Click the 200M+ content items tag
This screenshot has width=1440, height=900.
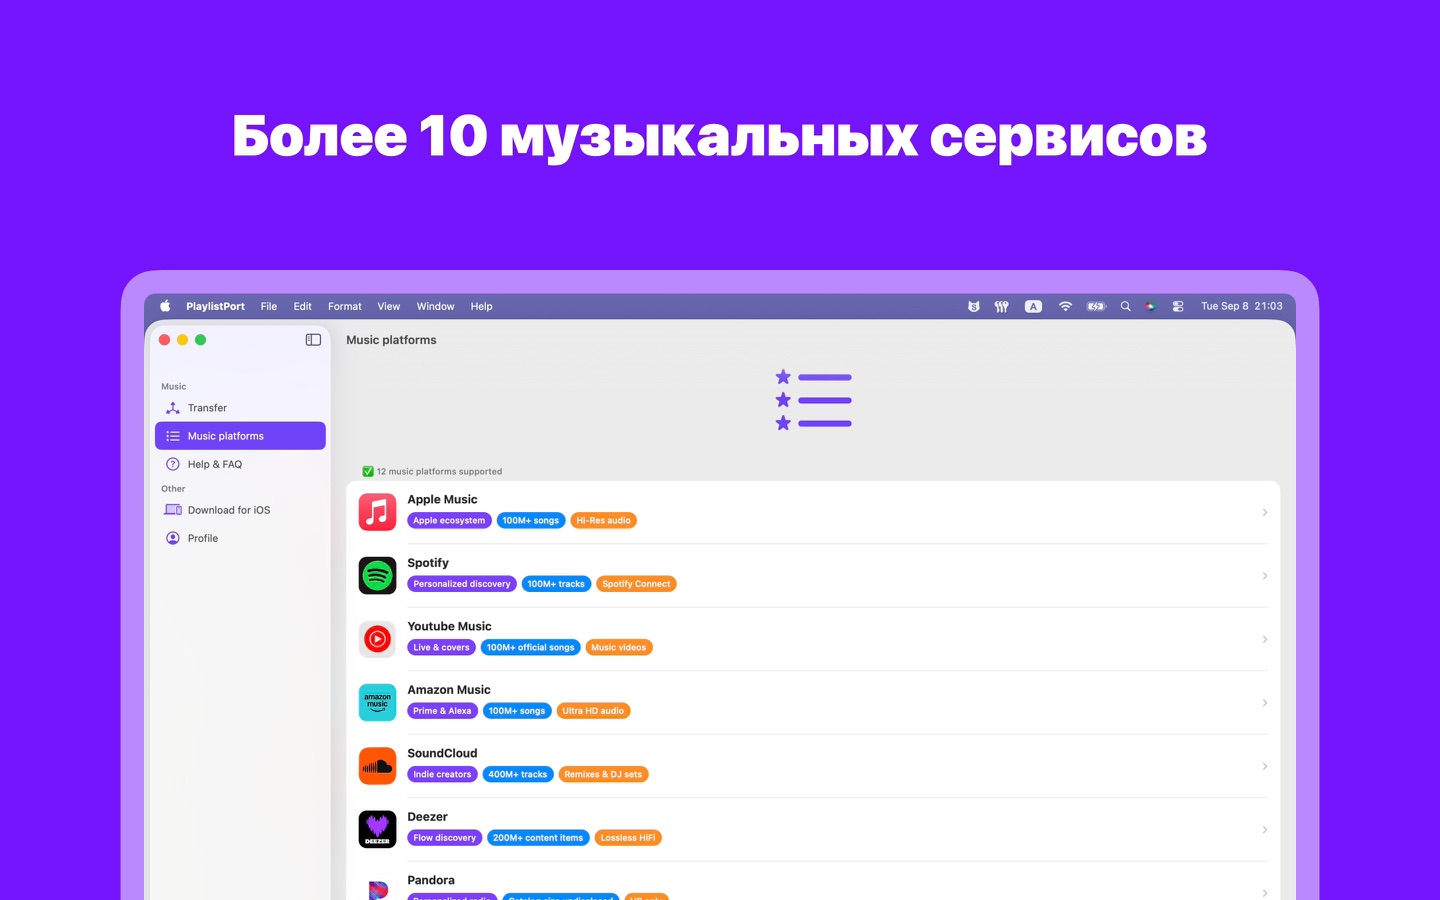point(538,838)
